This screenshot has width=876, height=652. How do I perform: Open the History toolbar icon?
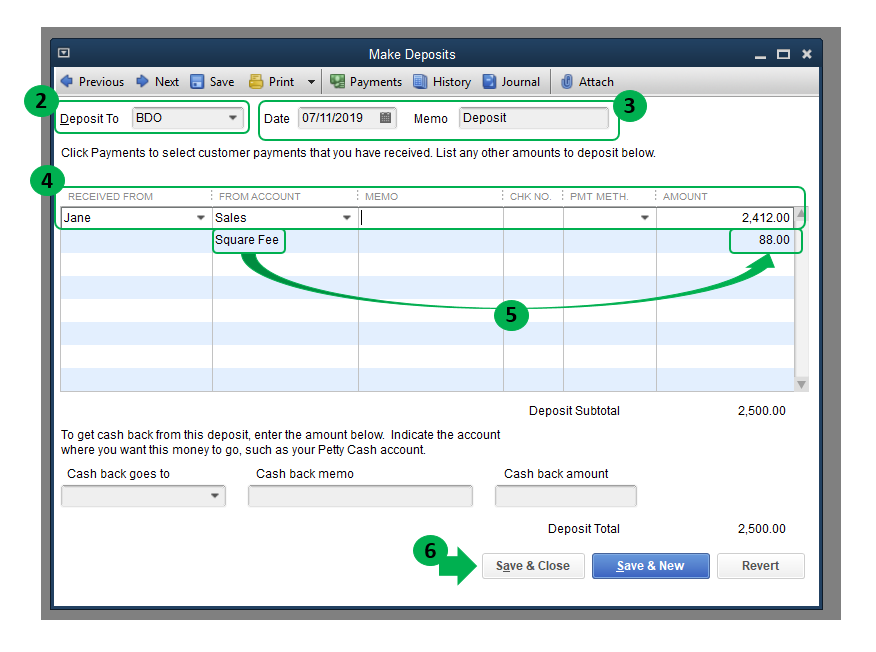coord(420,82)
